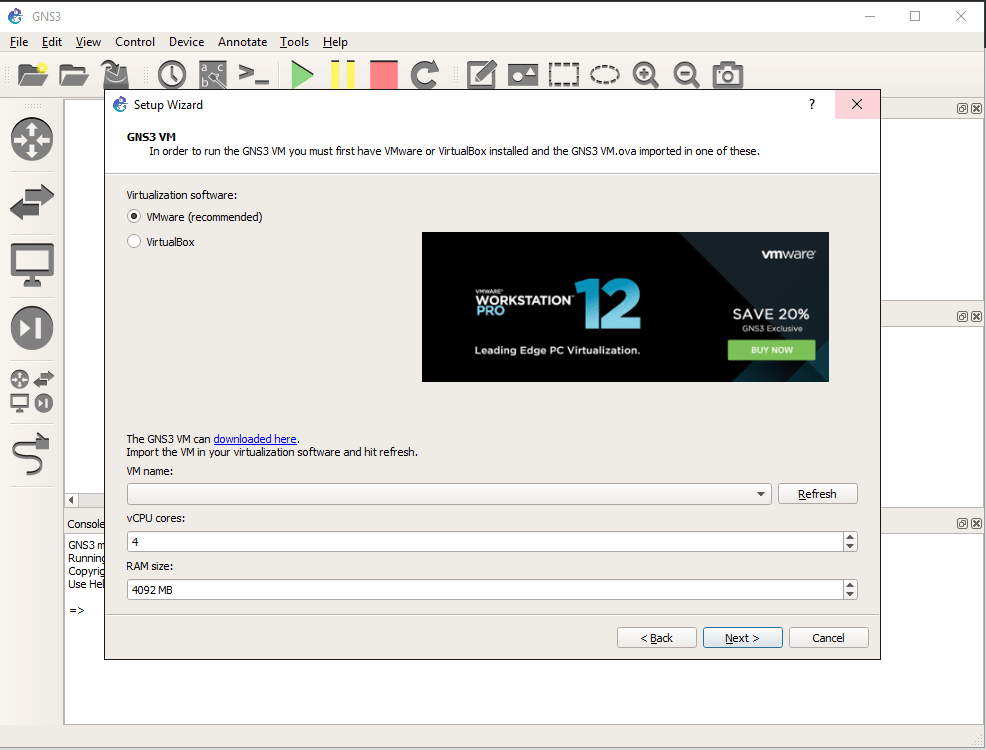Click the Refresh button

tap(817, 494)
